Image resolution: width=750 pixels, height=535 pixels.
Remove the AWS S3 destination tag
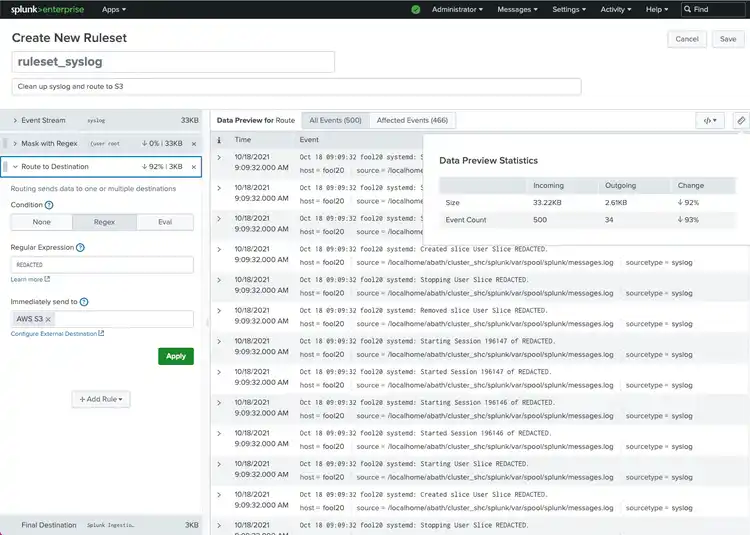[48, 319]
